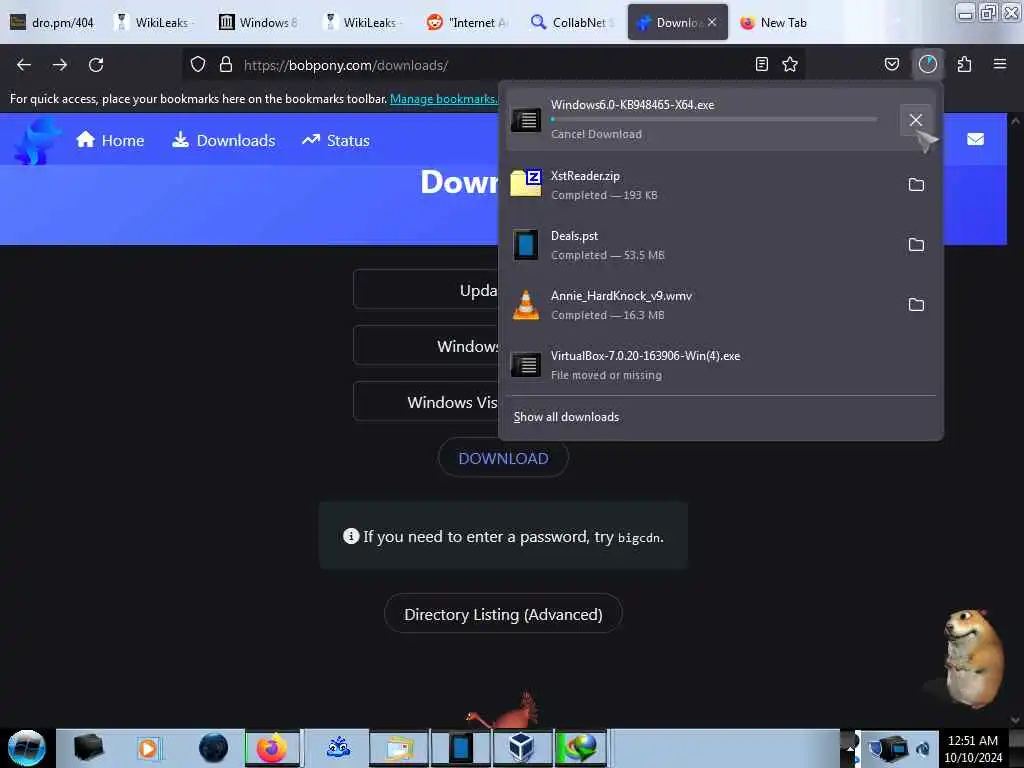The image size is (1024, 768).
Task: Go forward one page
Action: [60, 65]
